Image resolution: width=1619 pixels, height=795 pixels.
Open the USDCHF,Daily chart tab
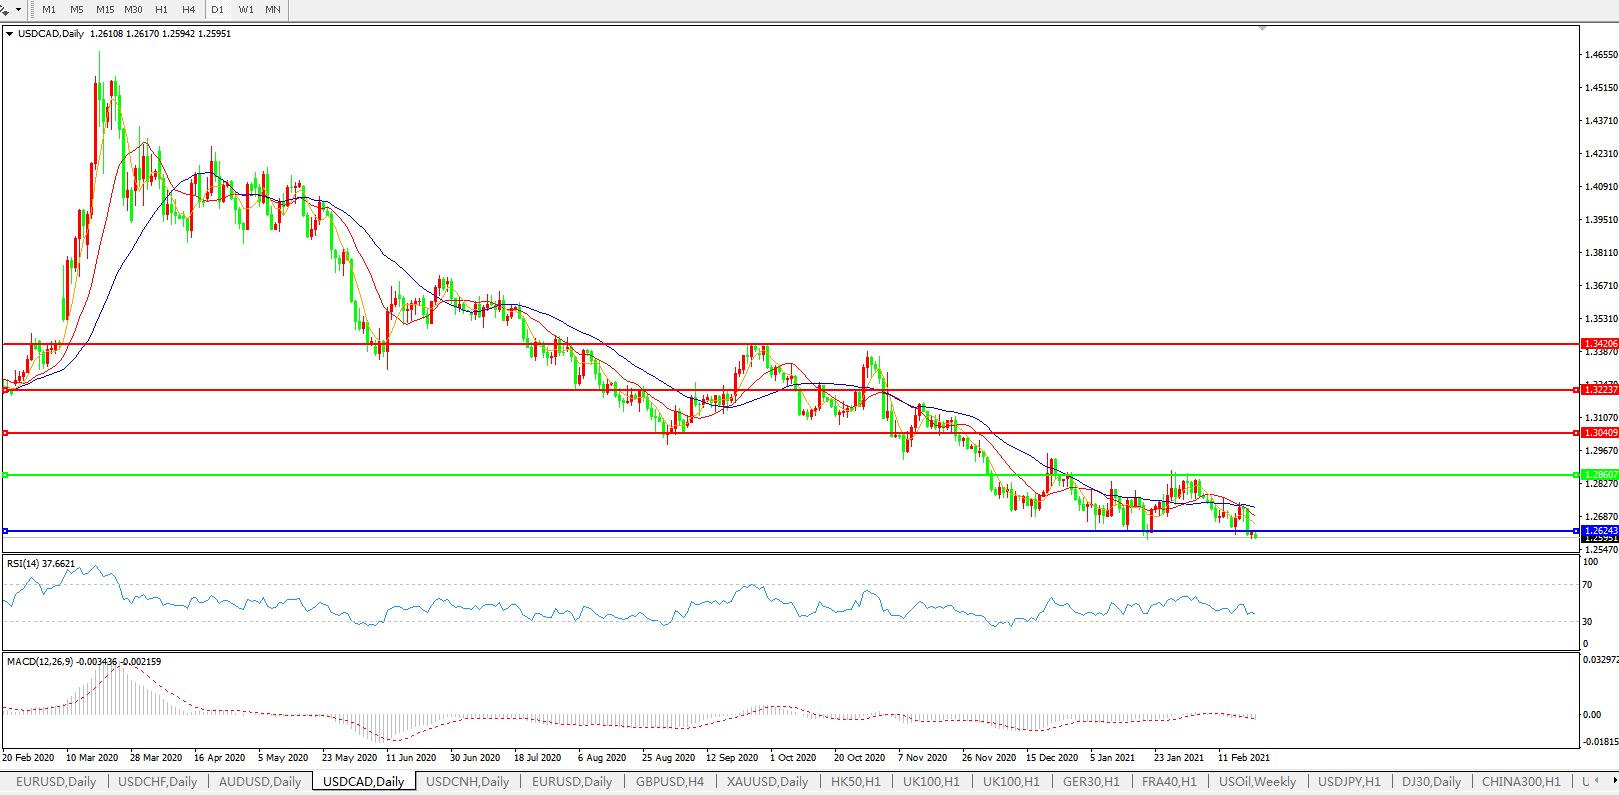pyautogui.click(x=157, y=782)
